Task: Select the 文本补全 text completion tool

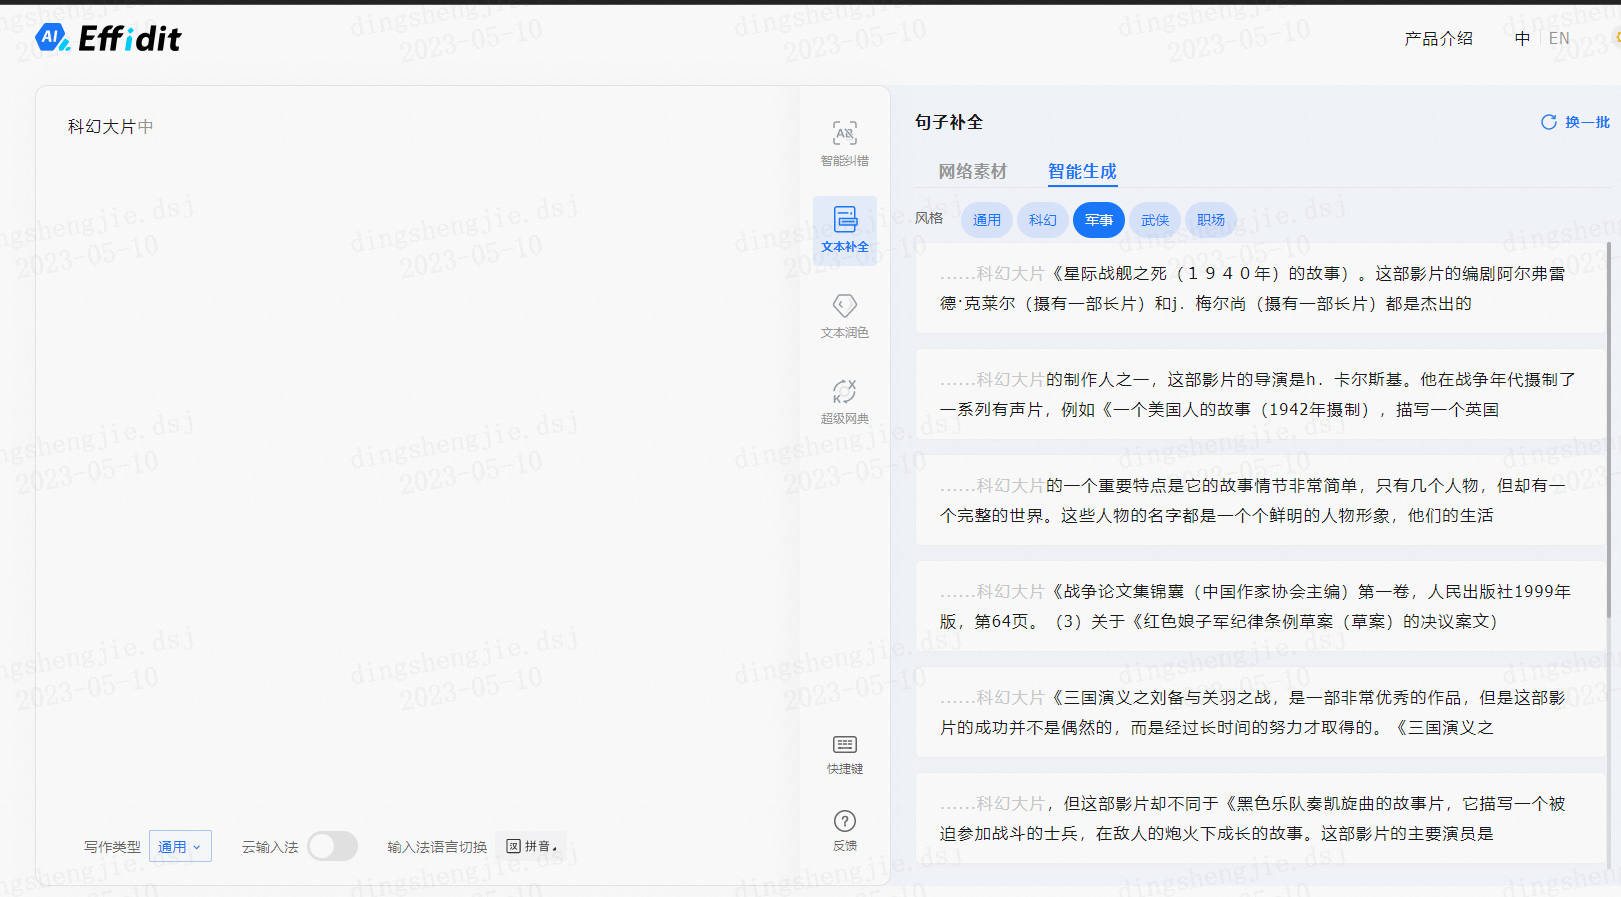Action: (x=844, y=230)
